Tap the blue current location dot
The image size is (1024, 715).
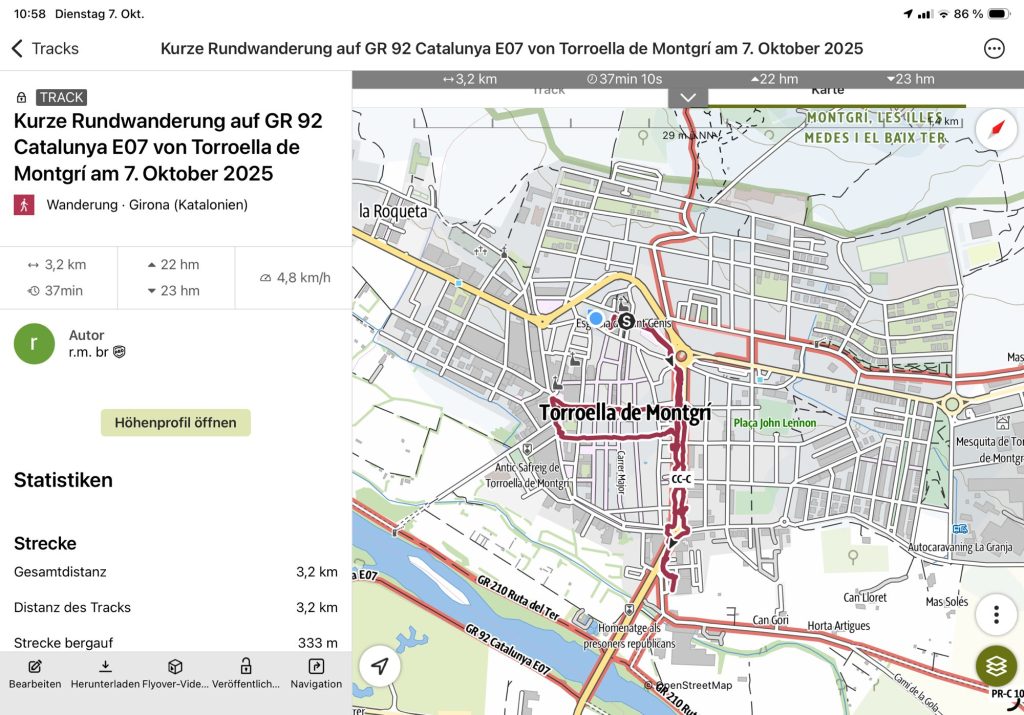[596, 318]
